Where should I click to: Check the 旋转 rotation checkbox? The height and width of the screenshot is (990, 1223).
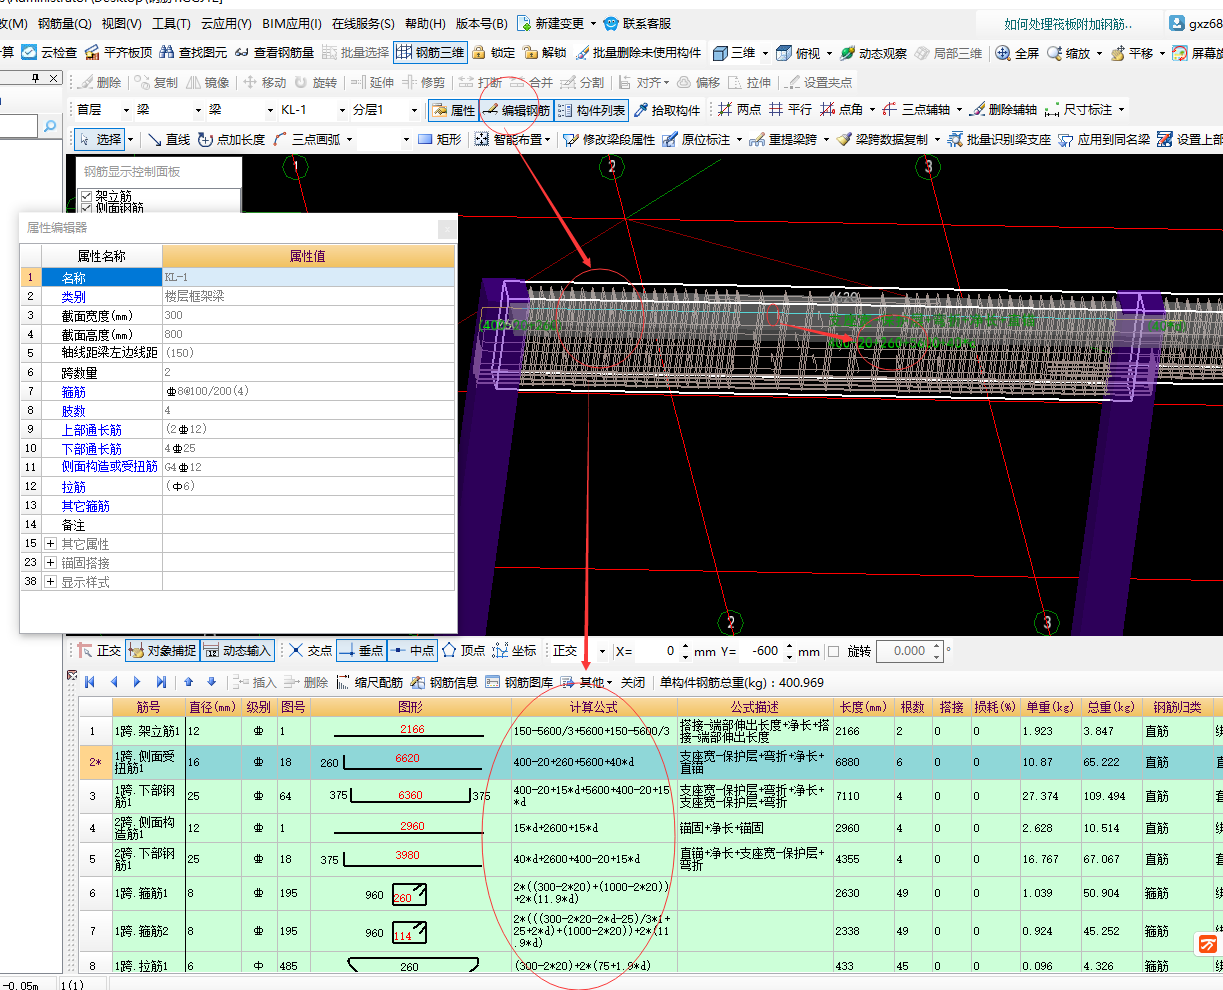click(x=833, y=651)
